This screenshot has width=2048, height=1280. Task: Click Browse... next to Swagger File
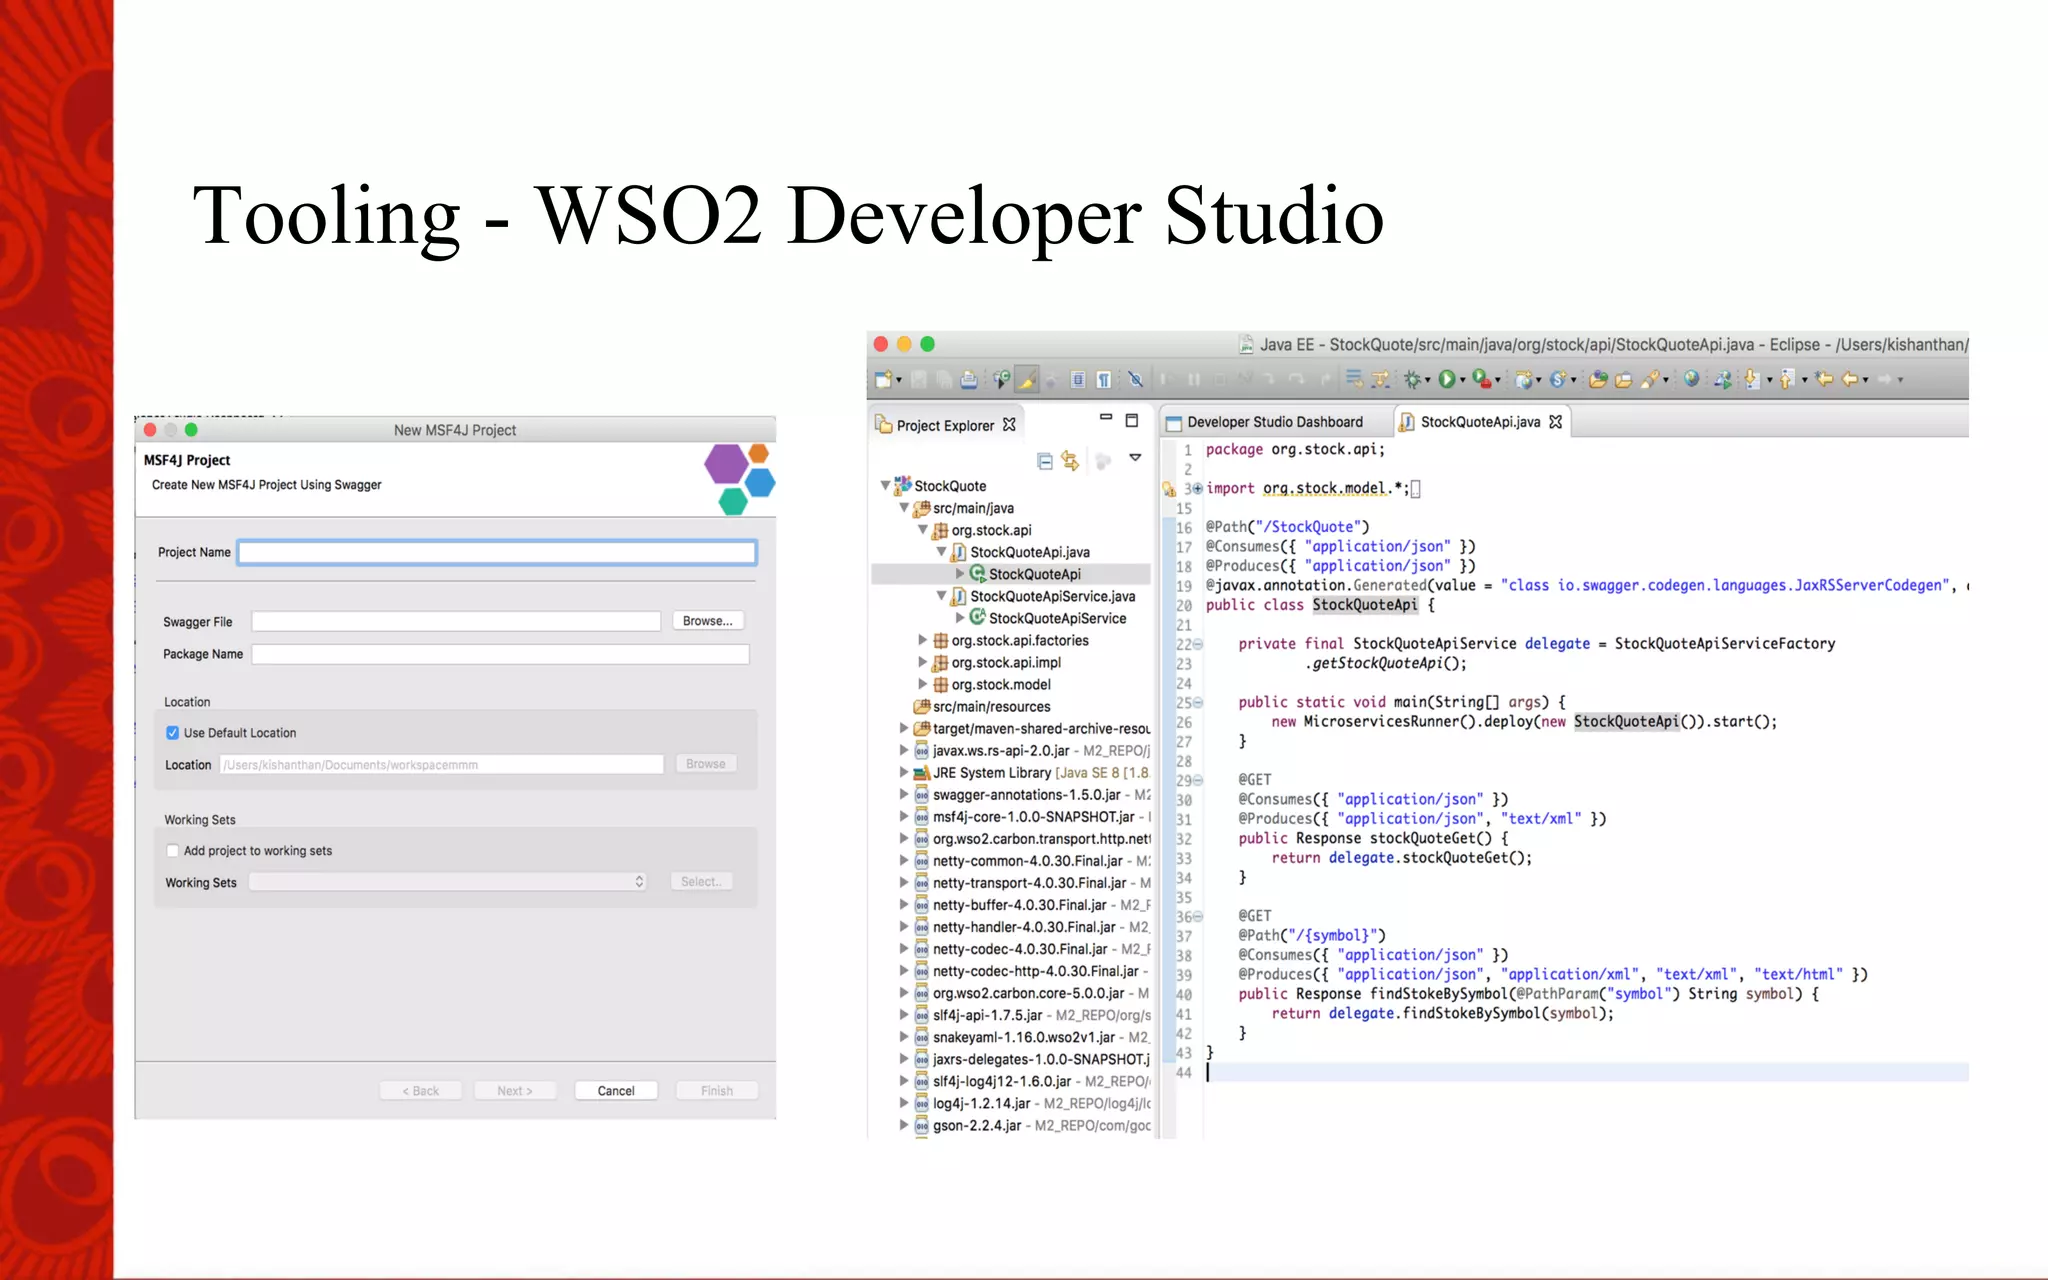point(707,621)
